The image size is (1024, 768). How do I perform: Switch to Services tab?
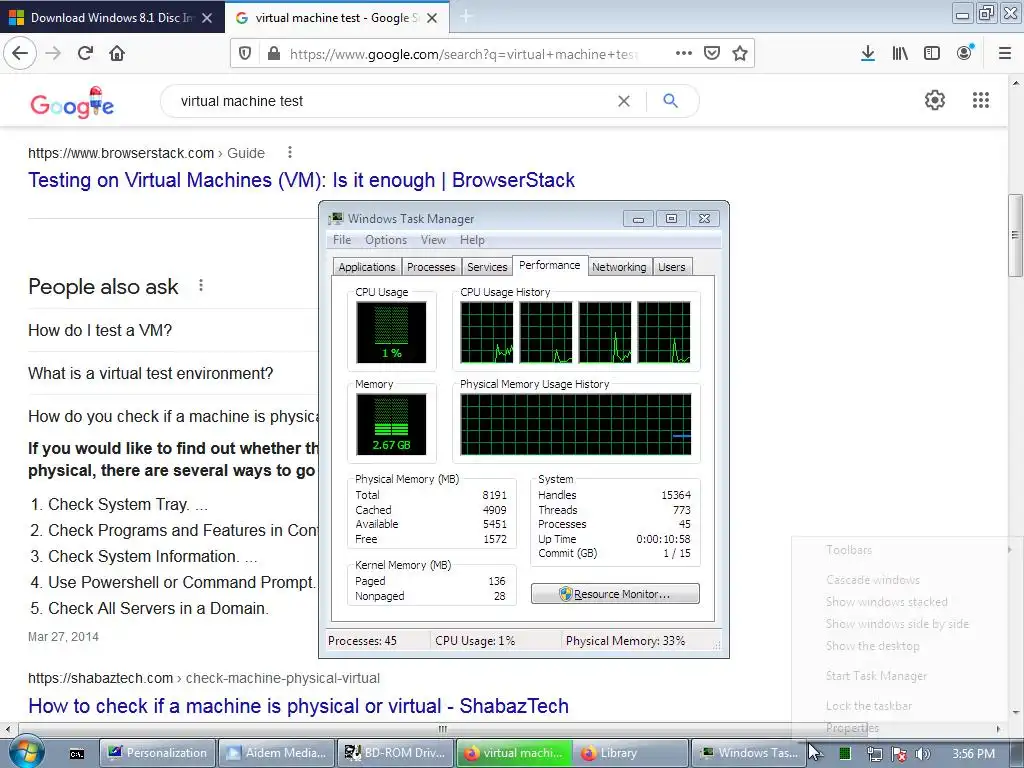[x=487, y=266]
